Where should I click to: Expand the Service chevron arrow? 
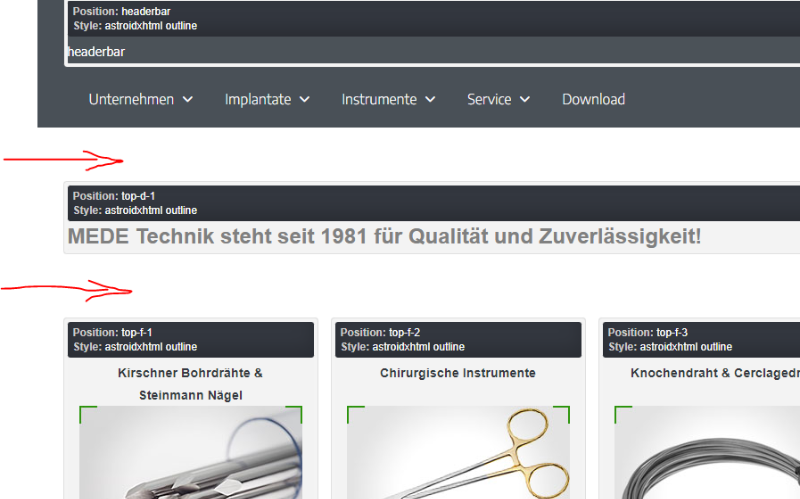coord(525,100)
